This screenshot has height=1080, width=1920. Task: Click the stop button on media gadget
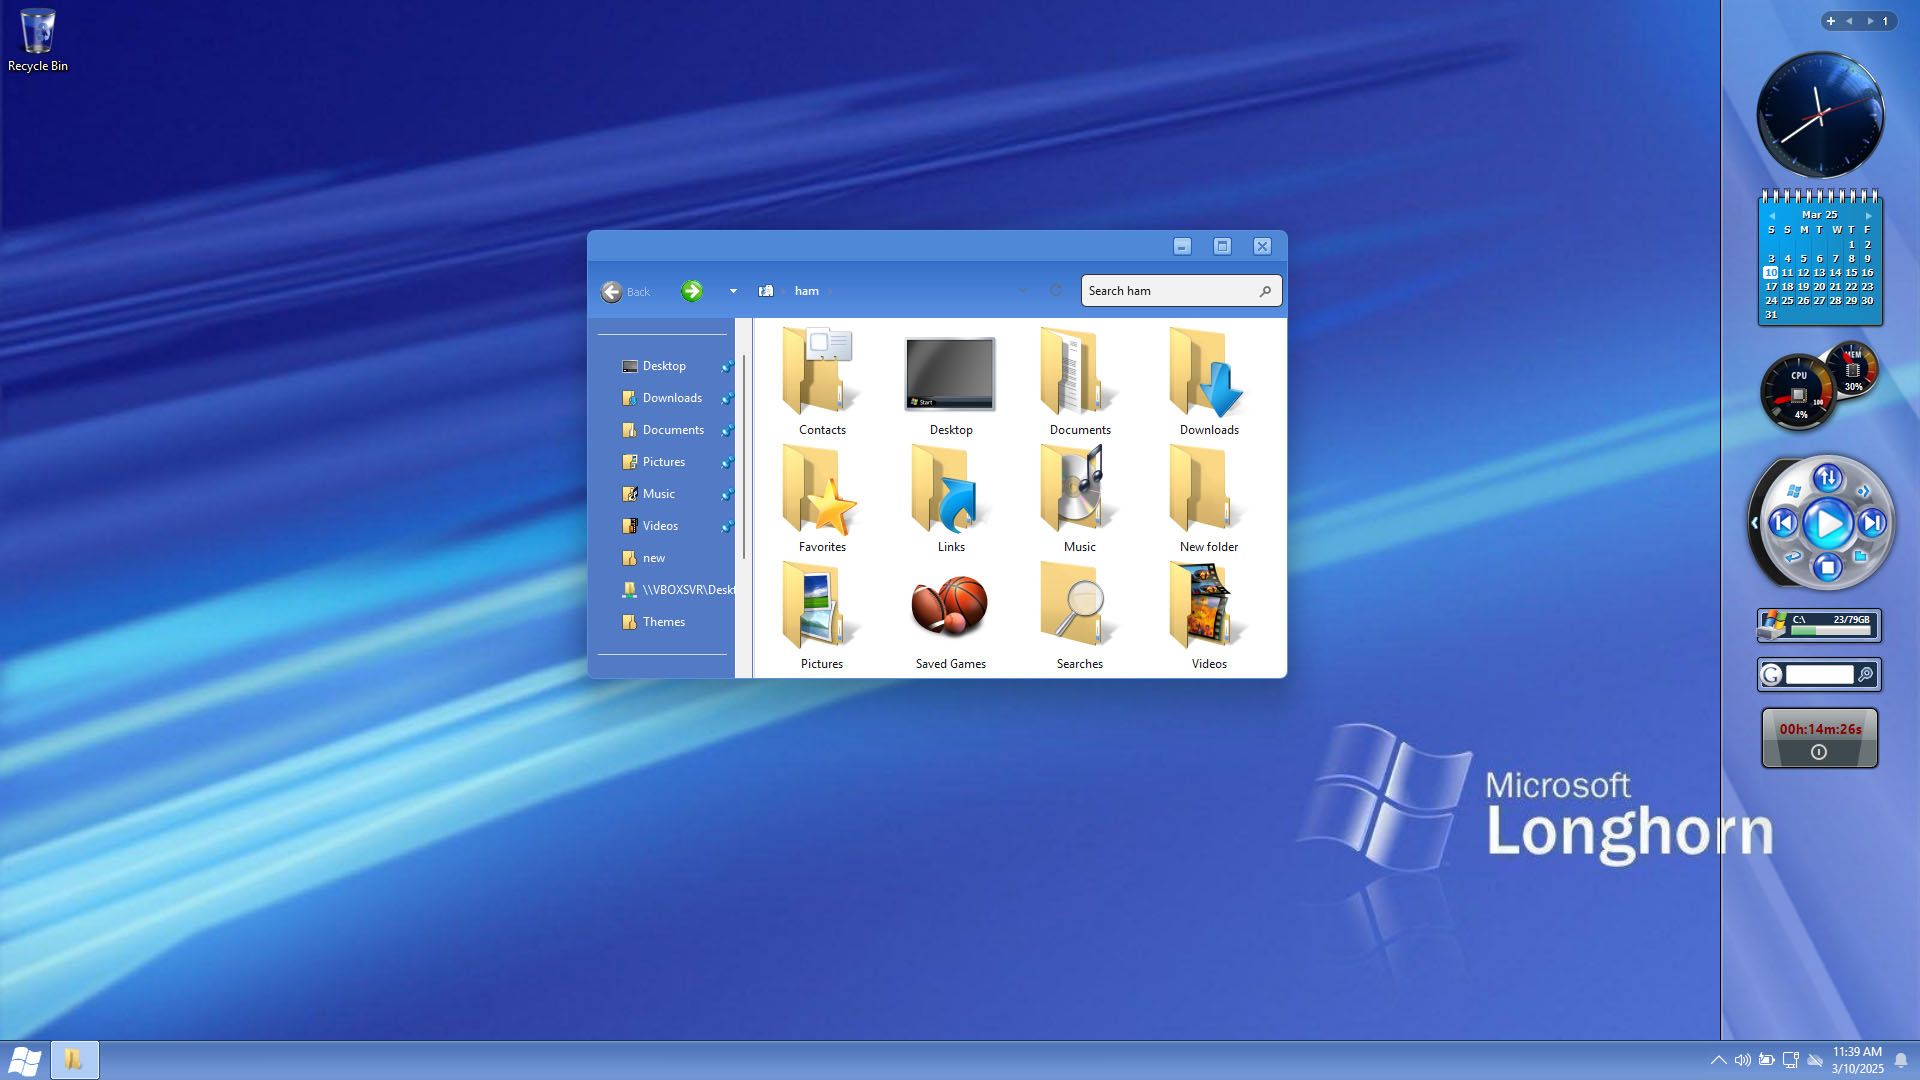[x=1827, y=568]
